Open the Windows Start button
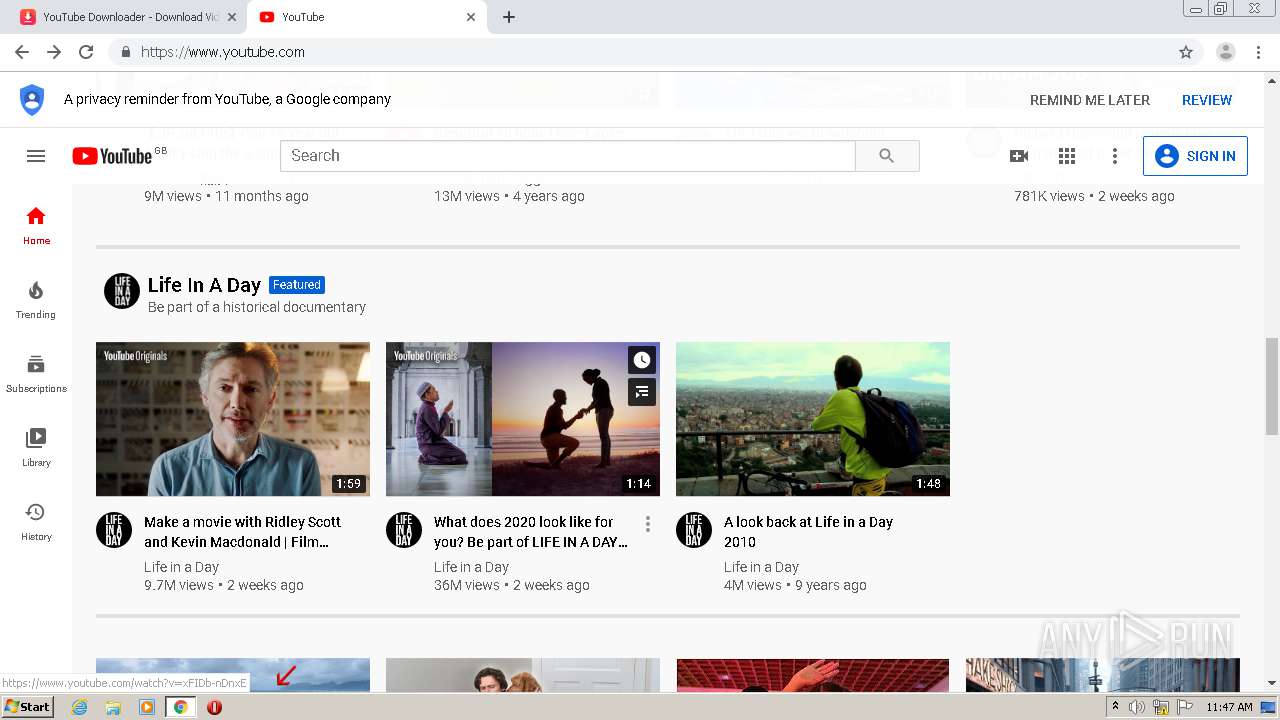1280x720 pixels. tap(27, 707)
